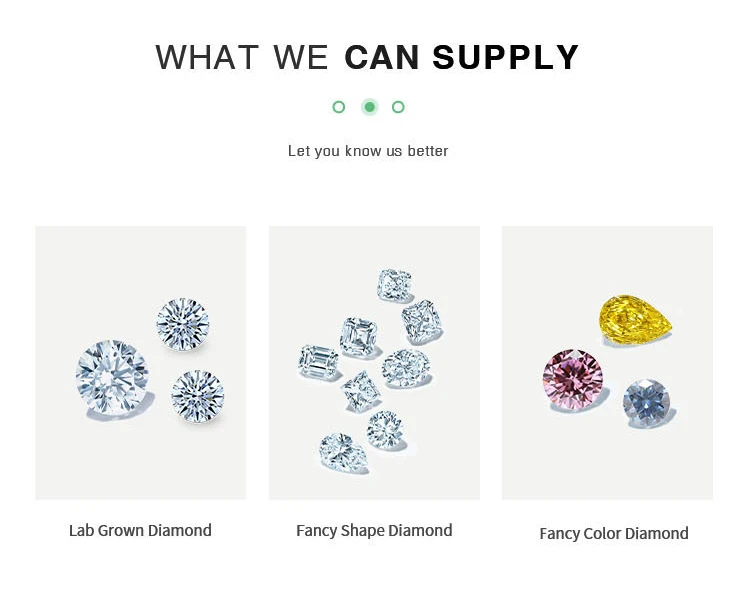Open the Fancy Shape Diamond link
The width and height of the screenshot is (750, 597).
[374, 530]
